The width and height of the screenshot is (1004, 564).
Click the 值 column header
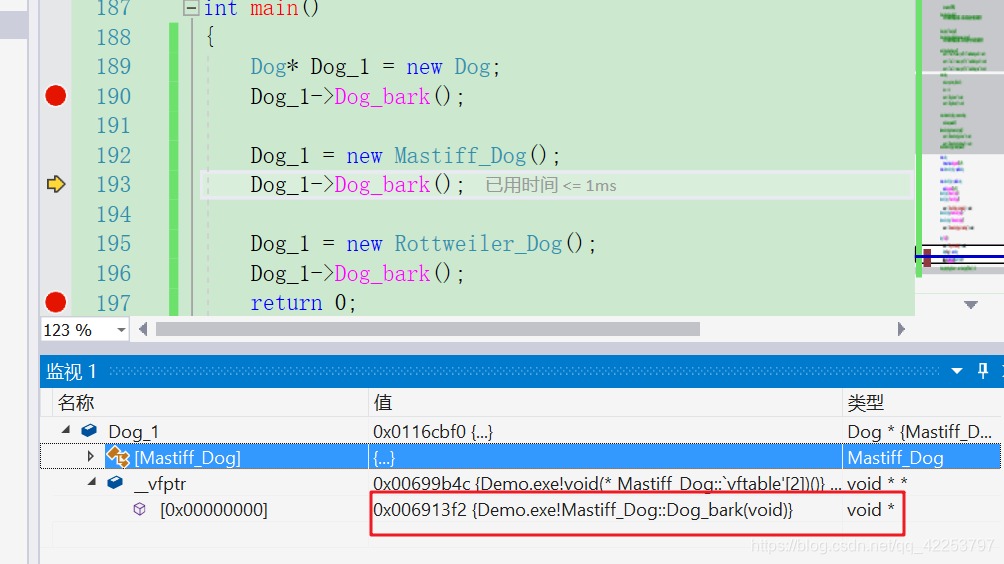(x=382, y=403)
